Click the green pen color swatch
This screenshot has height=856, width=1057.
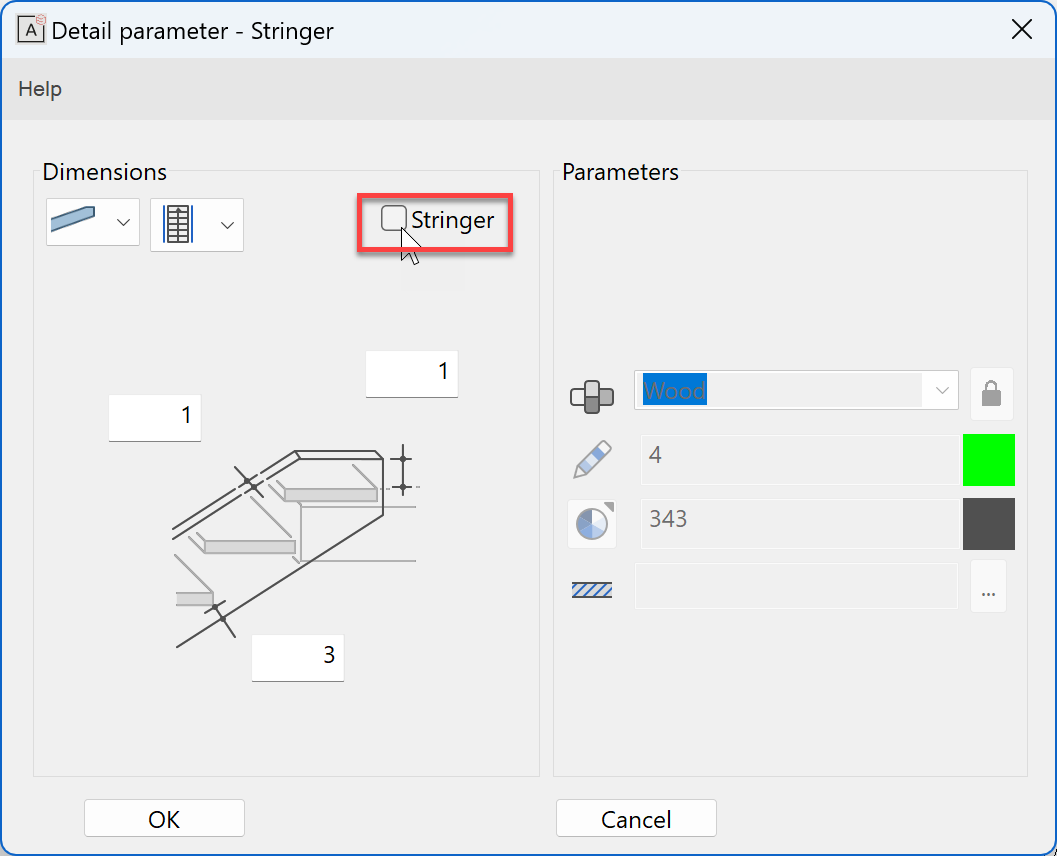988,460
